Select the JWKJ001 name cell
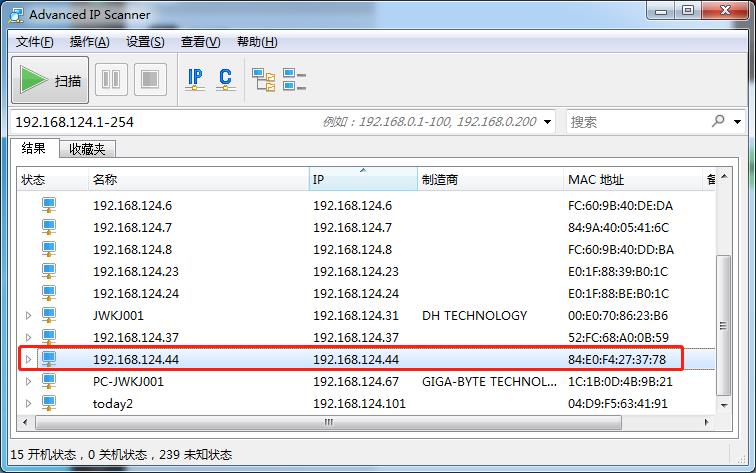Screen dimensions: 756x473 (118, 316)
